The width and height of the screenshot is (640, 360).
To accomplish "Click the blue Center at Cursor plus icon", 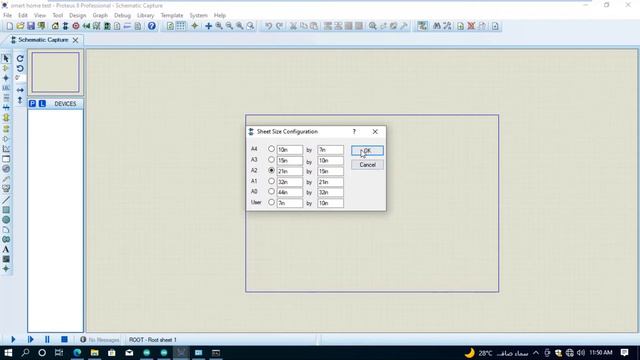I will (x=208, y=26).
